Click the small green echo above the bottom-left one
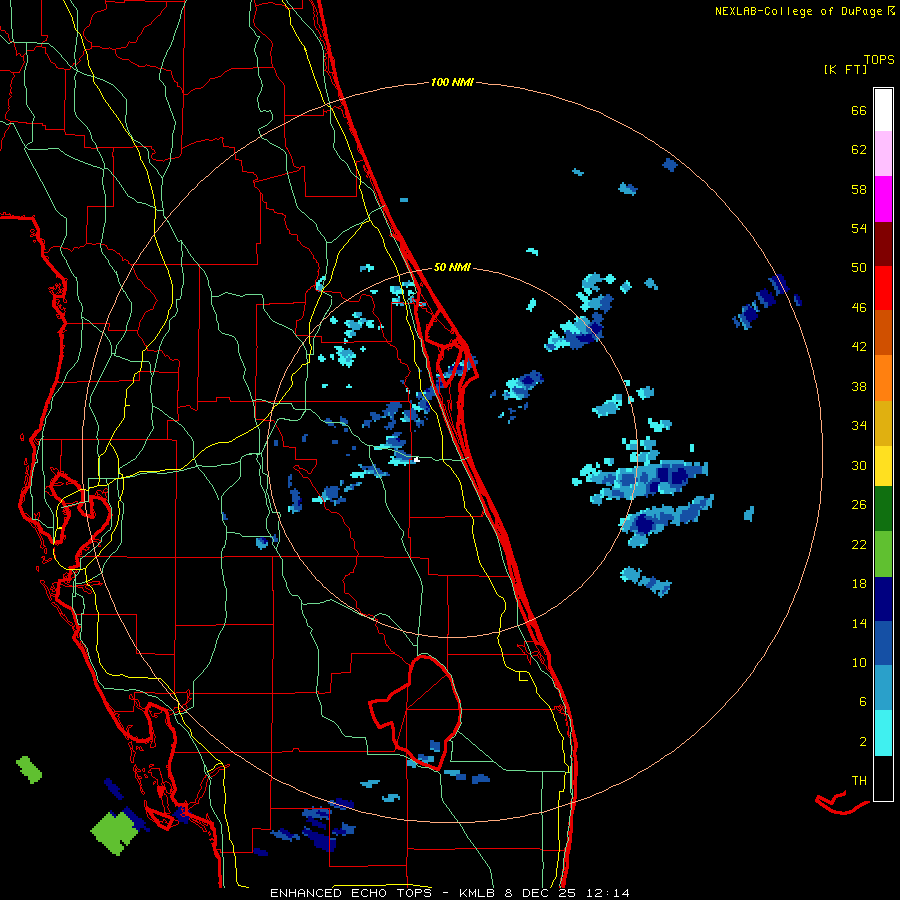The width and height of the screenshot is (900, 900). pyautogui.click(x=29, y=770)
